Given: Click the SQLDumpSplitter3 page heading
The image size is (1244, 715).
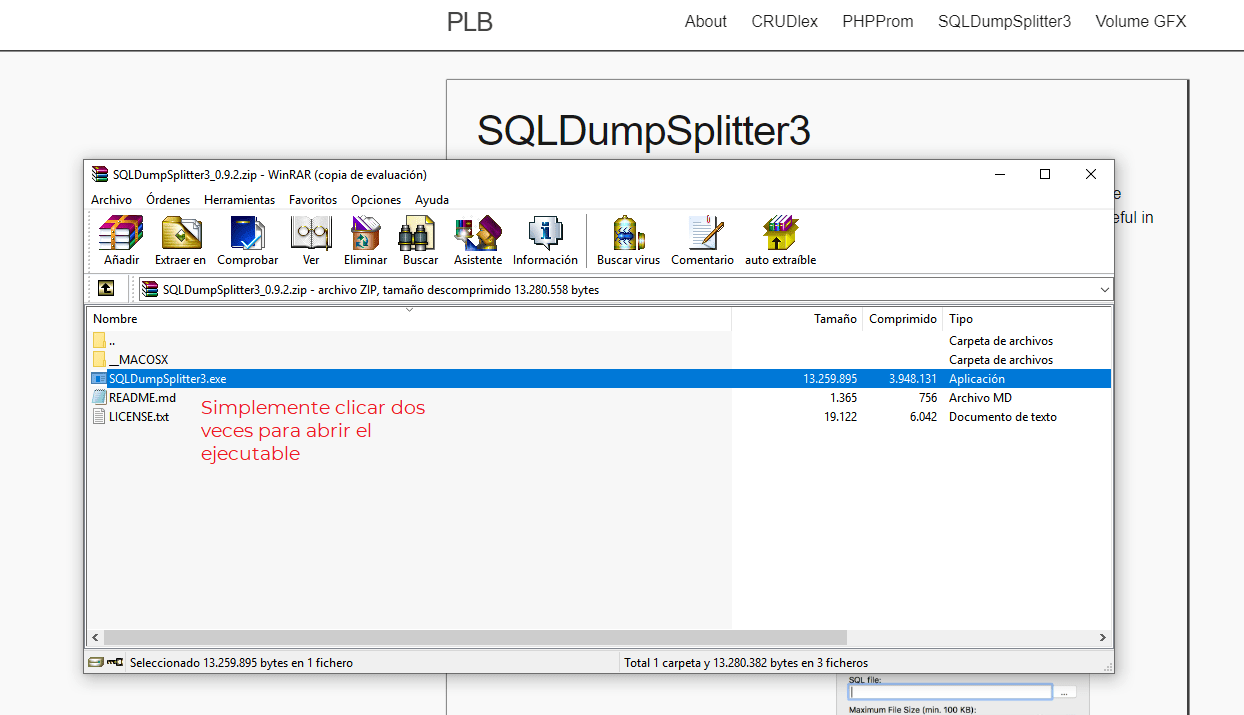Looking at the screenshot, I should [x=643, y=131].
